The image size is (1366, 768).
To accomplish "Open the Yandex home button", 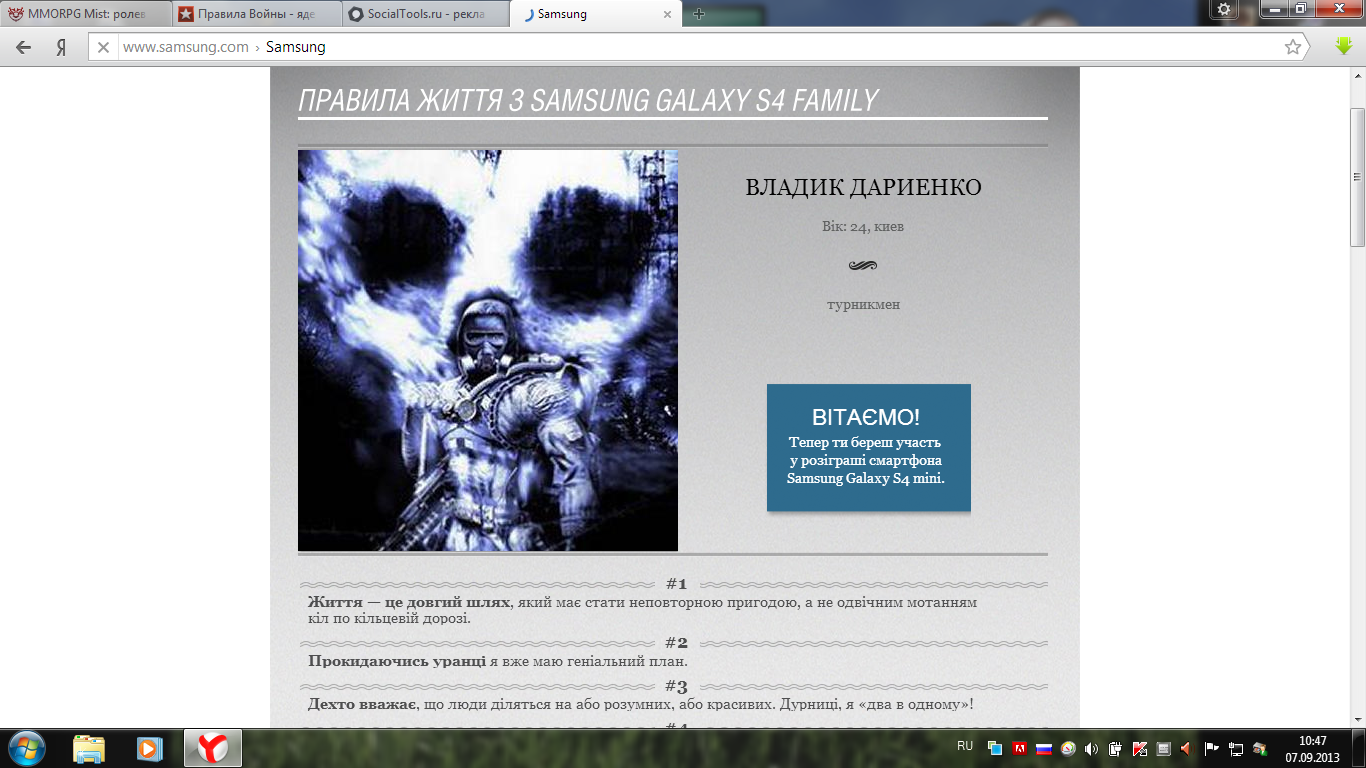I will click(x=62, y=47).
